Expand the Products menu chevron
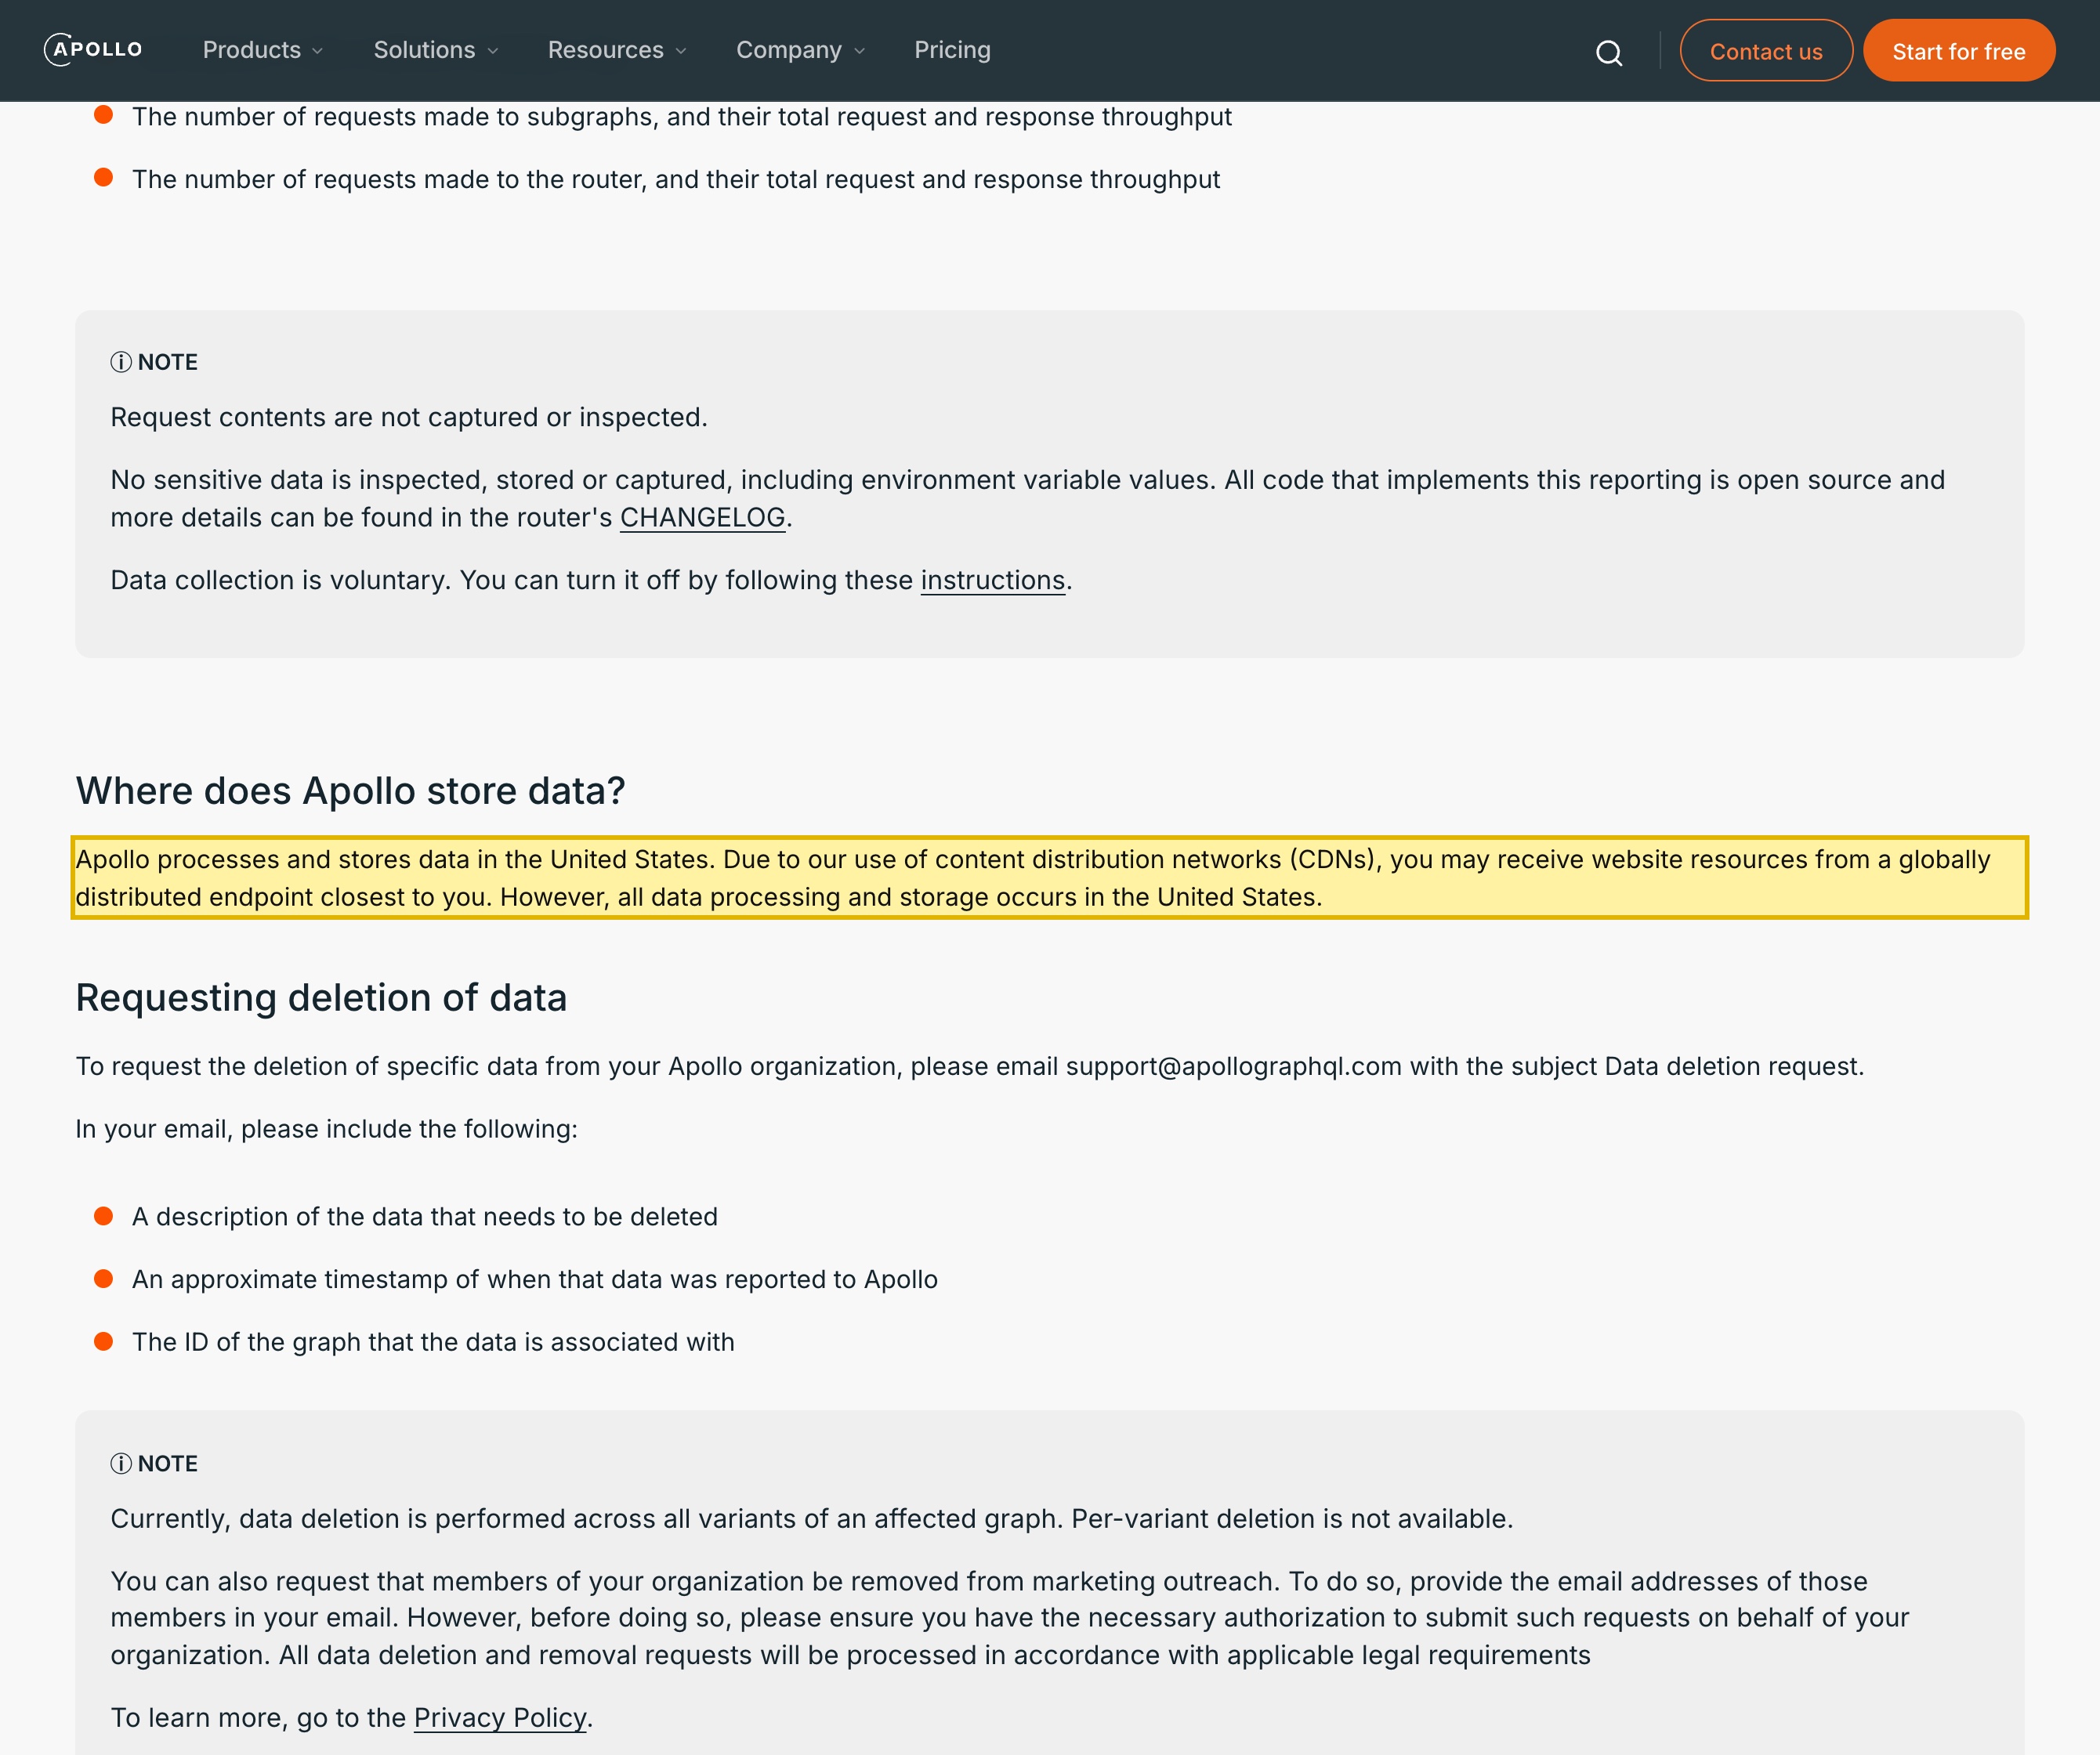2100x1755 pixels. [x=318, y=51]
